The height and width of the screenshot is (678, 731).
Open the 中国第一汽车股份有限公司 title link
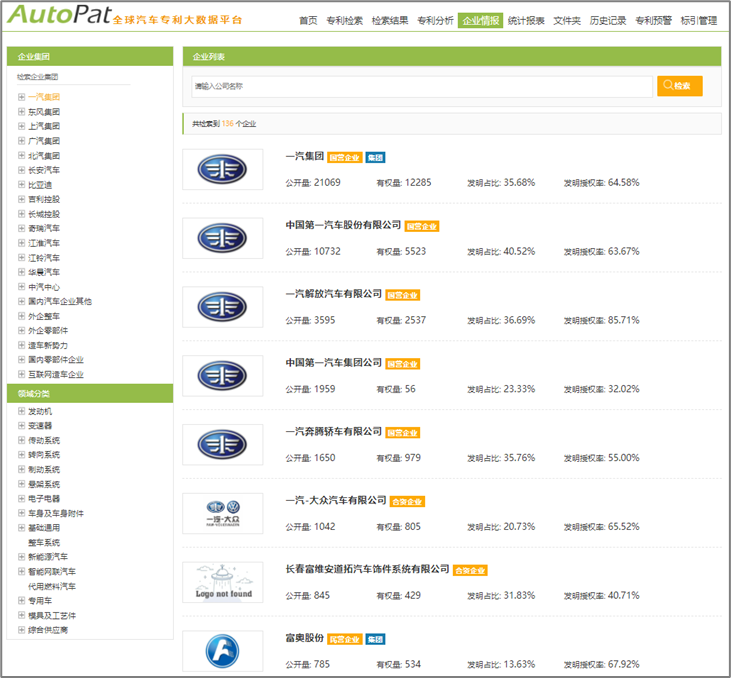[343, 225]
